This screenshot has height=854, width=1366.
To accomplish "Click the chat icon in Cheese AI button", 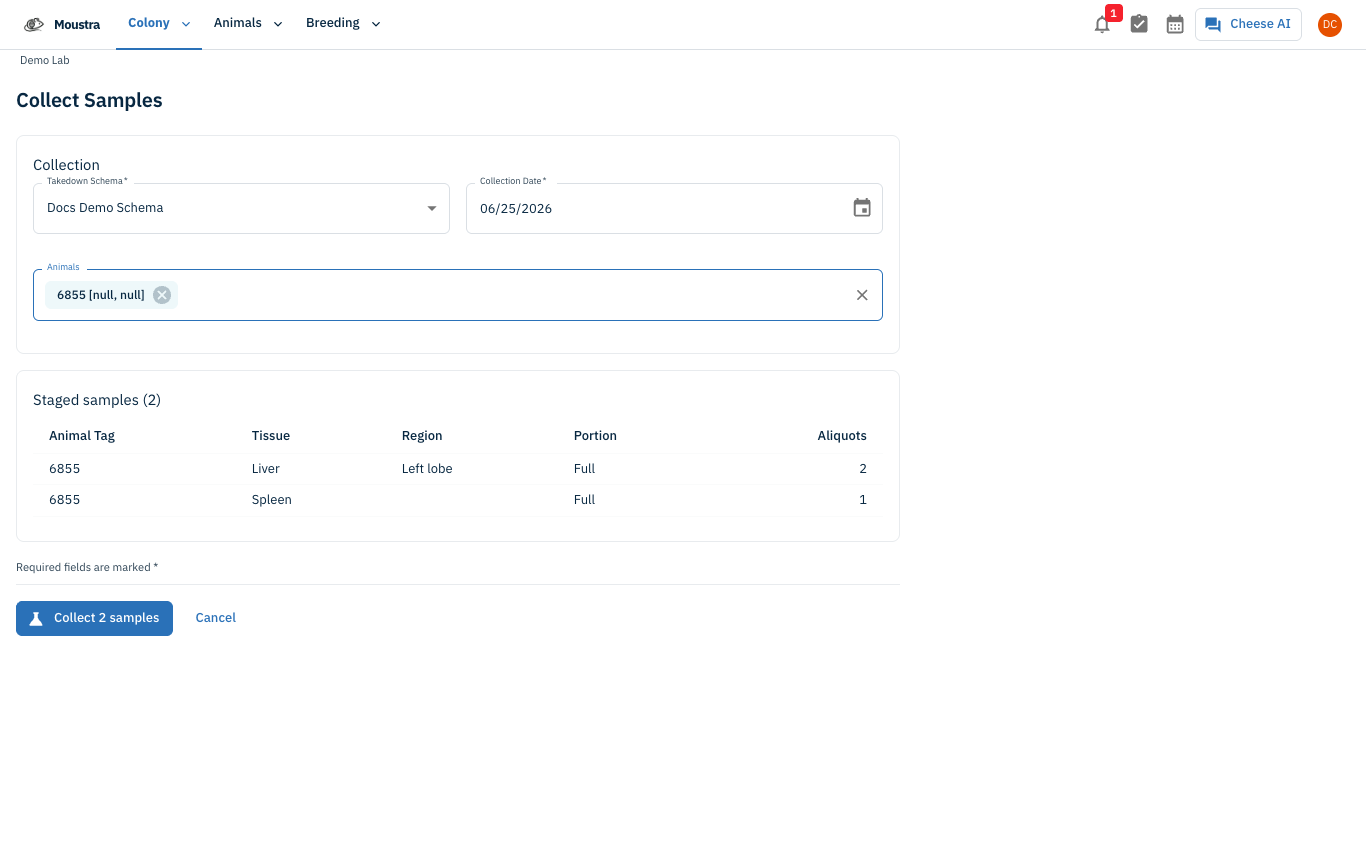I will (x=1213, y=24).
